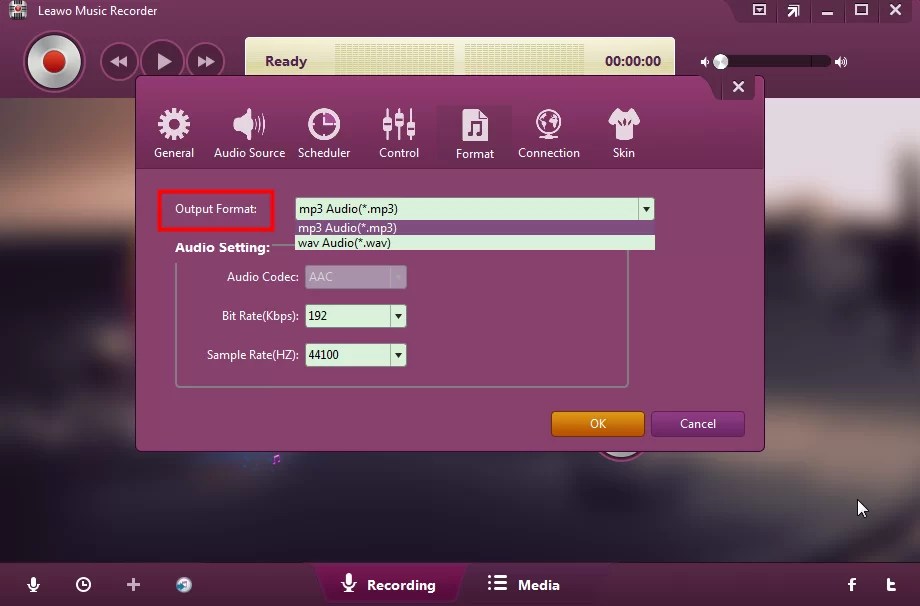Click the Ready status text
Screen dimensions: 920x606
point(286,61)
